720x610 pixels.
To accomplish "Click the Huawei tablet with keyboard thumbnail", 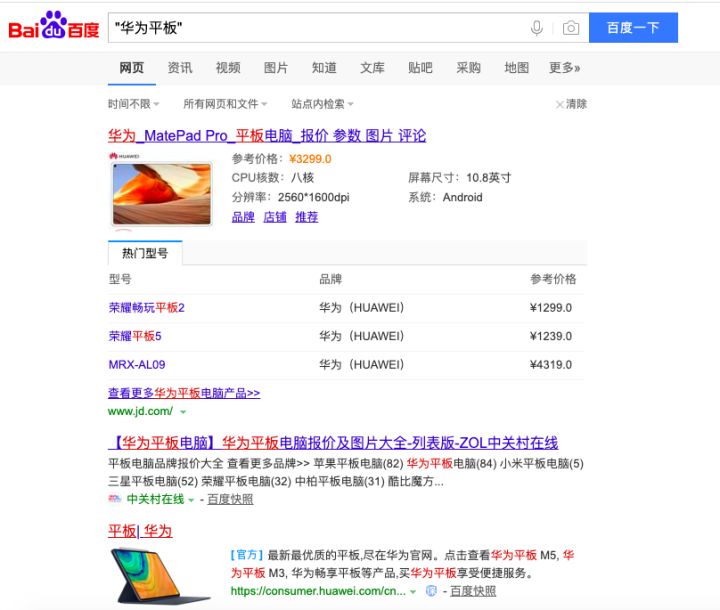I will (x=161, y=576).
